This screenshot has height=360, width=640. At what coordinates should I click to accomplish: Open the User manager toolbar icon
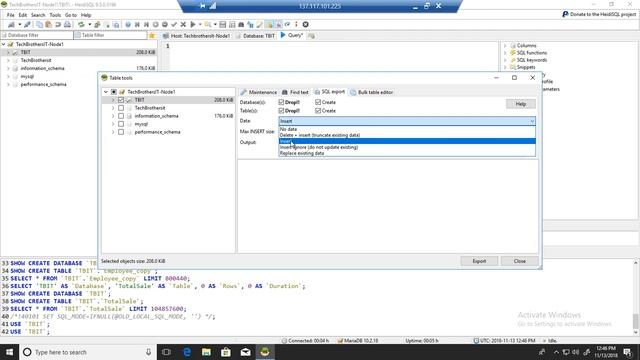[x=97, y=24]
